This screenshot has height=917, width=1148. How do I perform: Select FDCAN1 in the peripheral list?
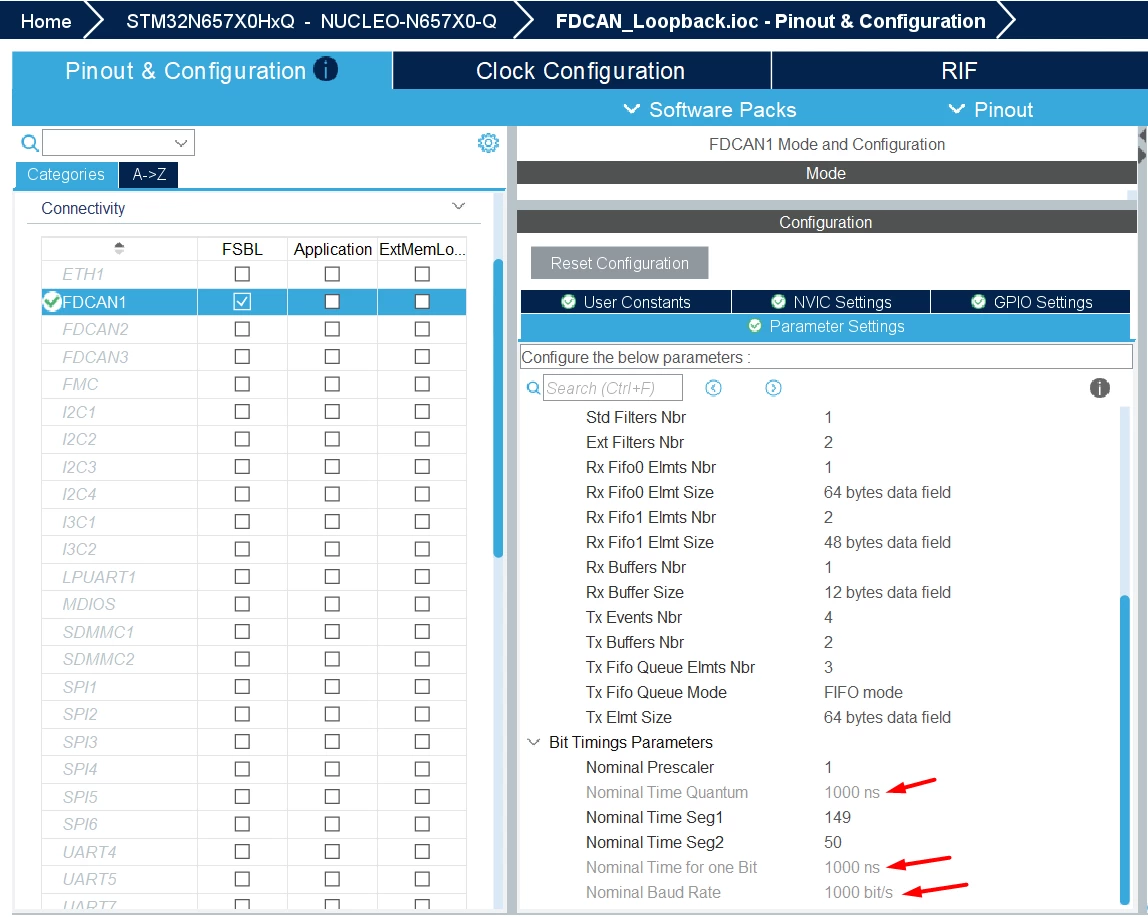coord(94,302)
